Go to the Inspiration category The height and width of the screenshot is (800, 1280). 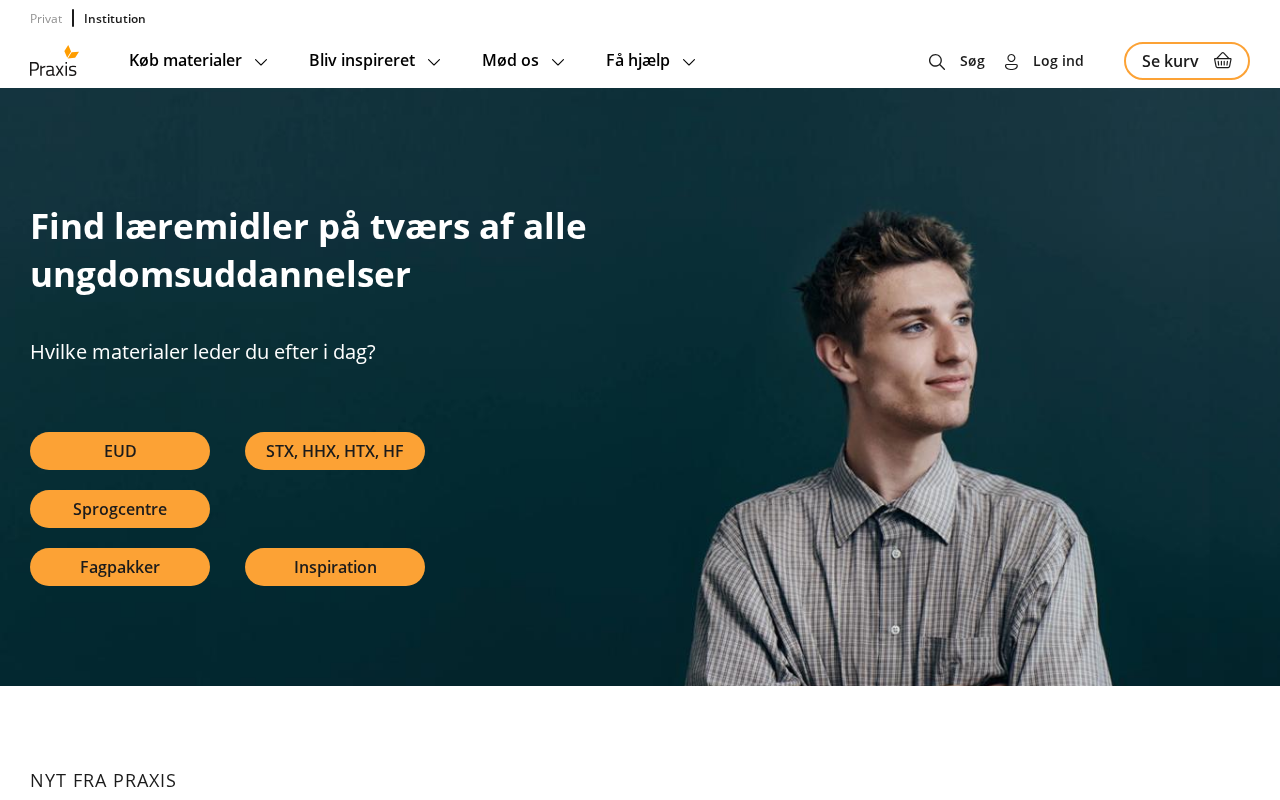(335, 567)
